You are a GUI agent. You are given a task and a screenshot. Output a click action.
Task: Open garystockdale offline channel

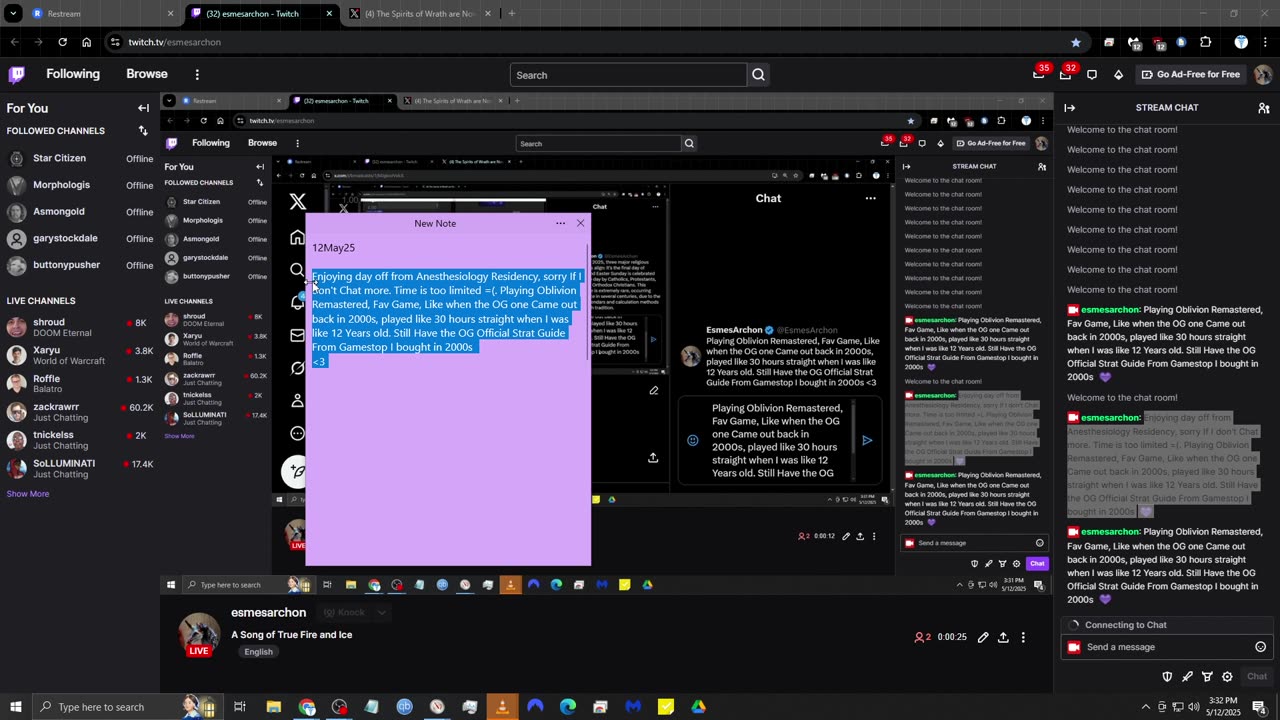click(80, 239)
